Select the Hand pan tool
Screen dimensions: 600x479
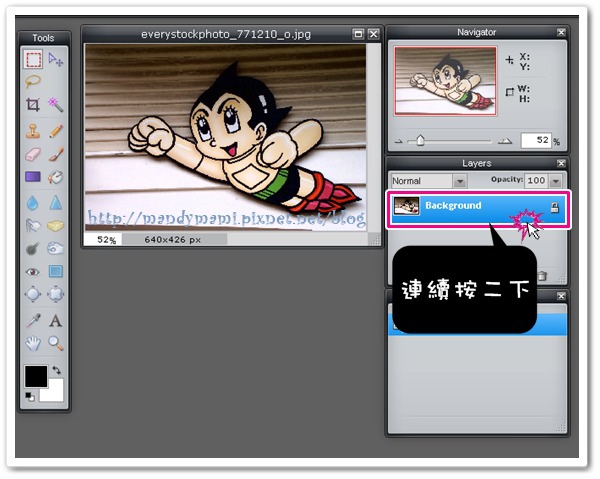click(33, 343)
